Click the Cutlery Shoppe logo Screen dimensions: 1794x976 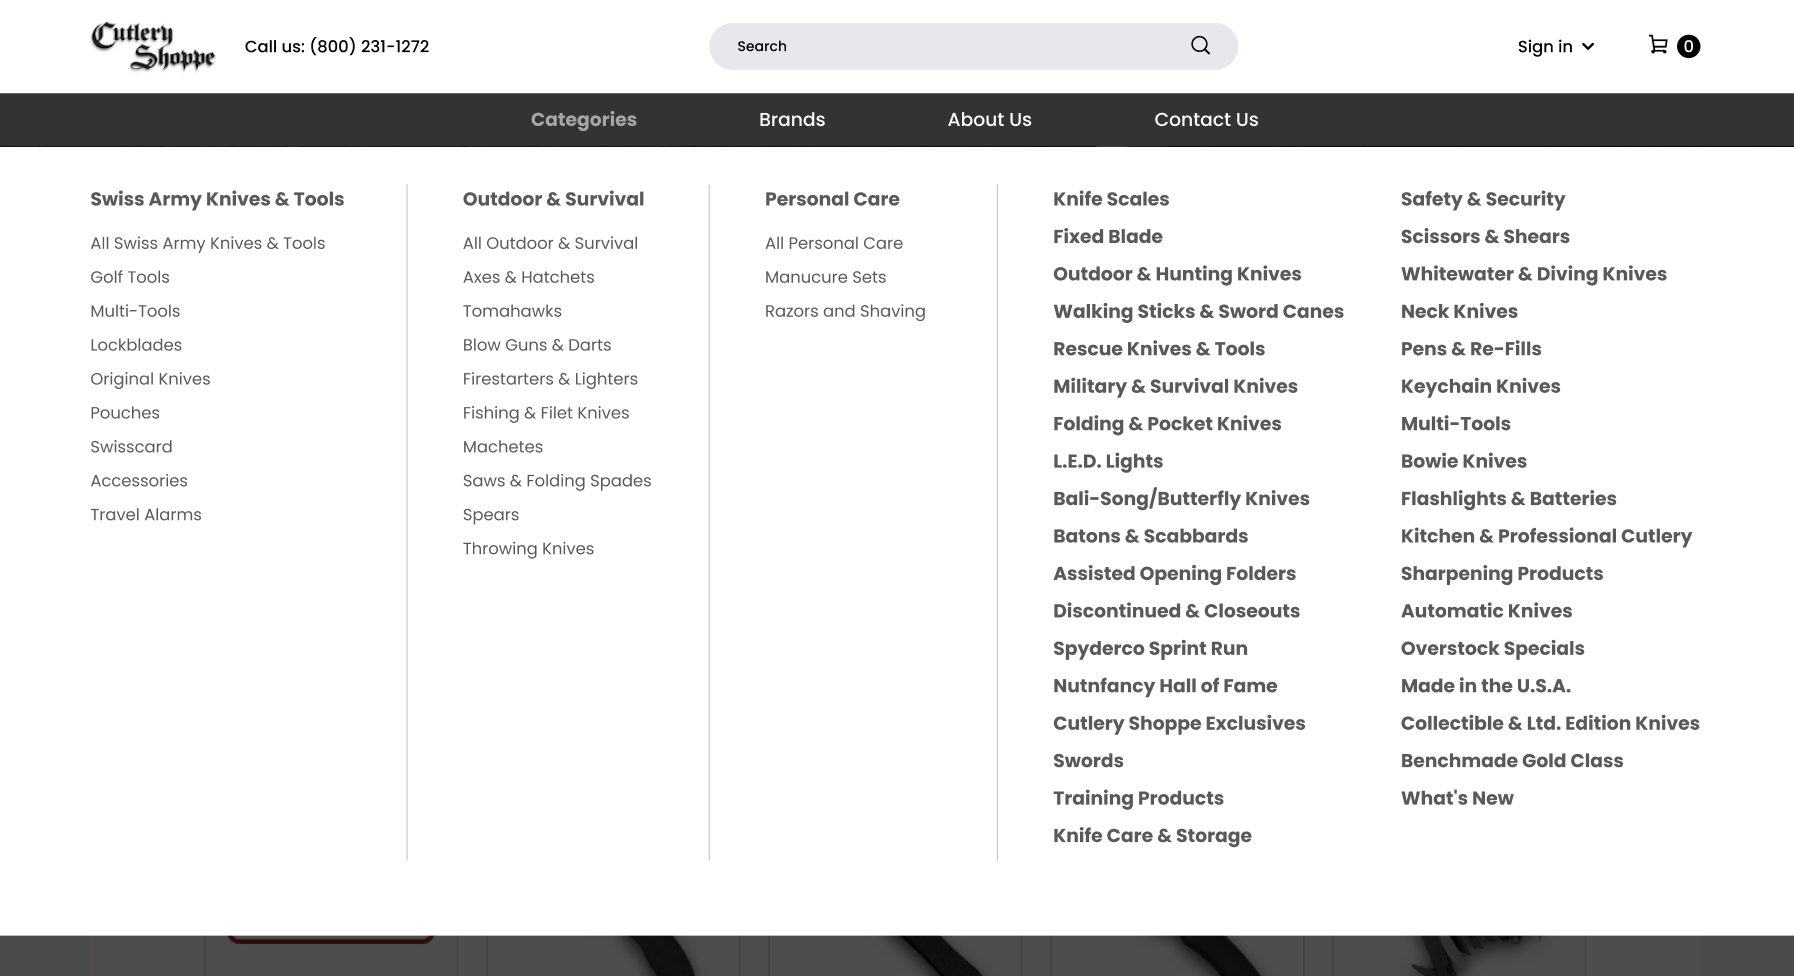click(153, 46)
